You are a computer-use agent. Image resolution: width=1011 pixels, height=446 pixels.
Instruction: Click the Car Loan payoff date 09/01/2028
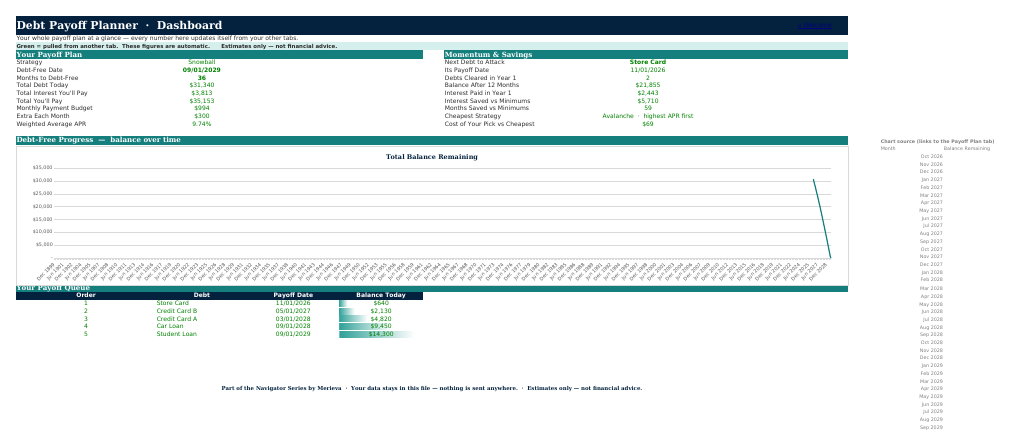pyautogui.click(x=293, y=326)
